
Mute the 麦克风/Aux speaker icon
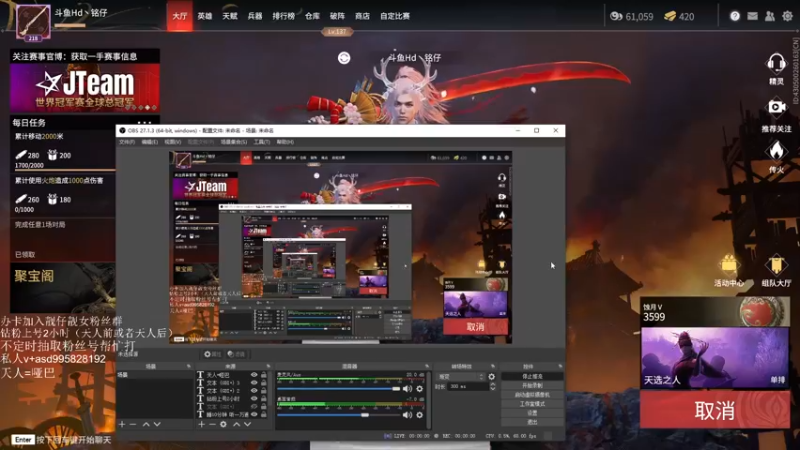click(x=407, y=389)
